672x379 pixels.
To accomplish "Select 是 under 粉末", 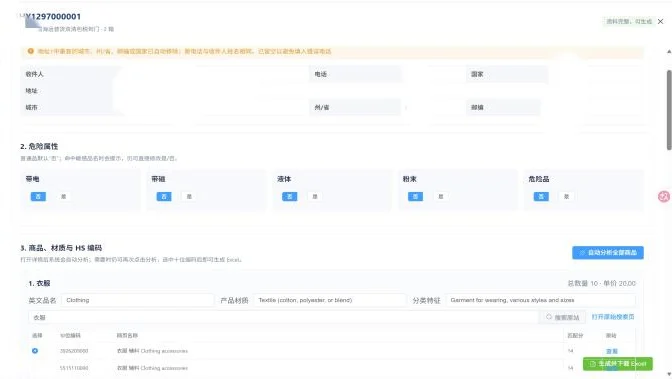I will (x=441, y=196).
